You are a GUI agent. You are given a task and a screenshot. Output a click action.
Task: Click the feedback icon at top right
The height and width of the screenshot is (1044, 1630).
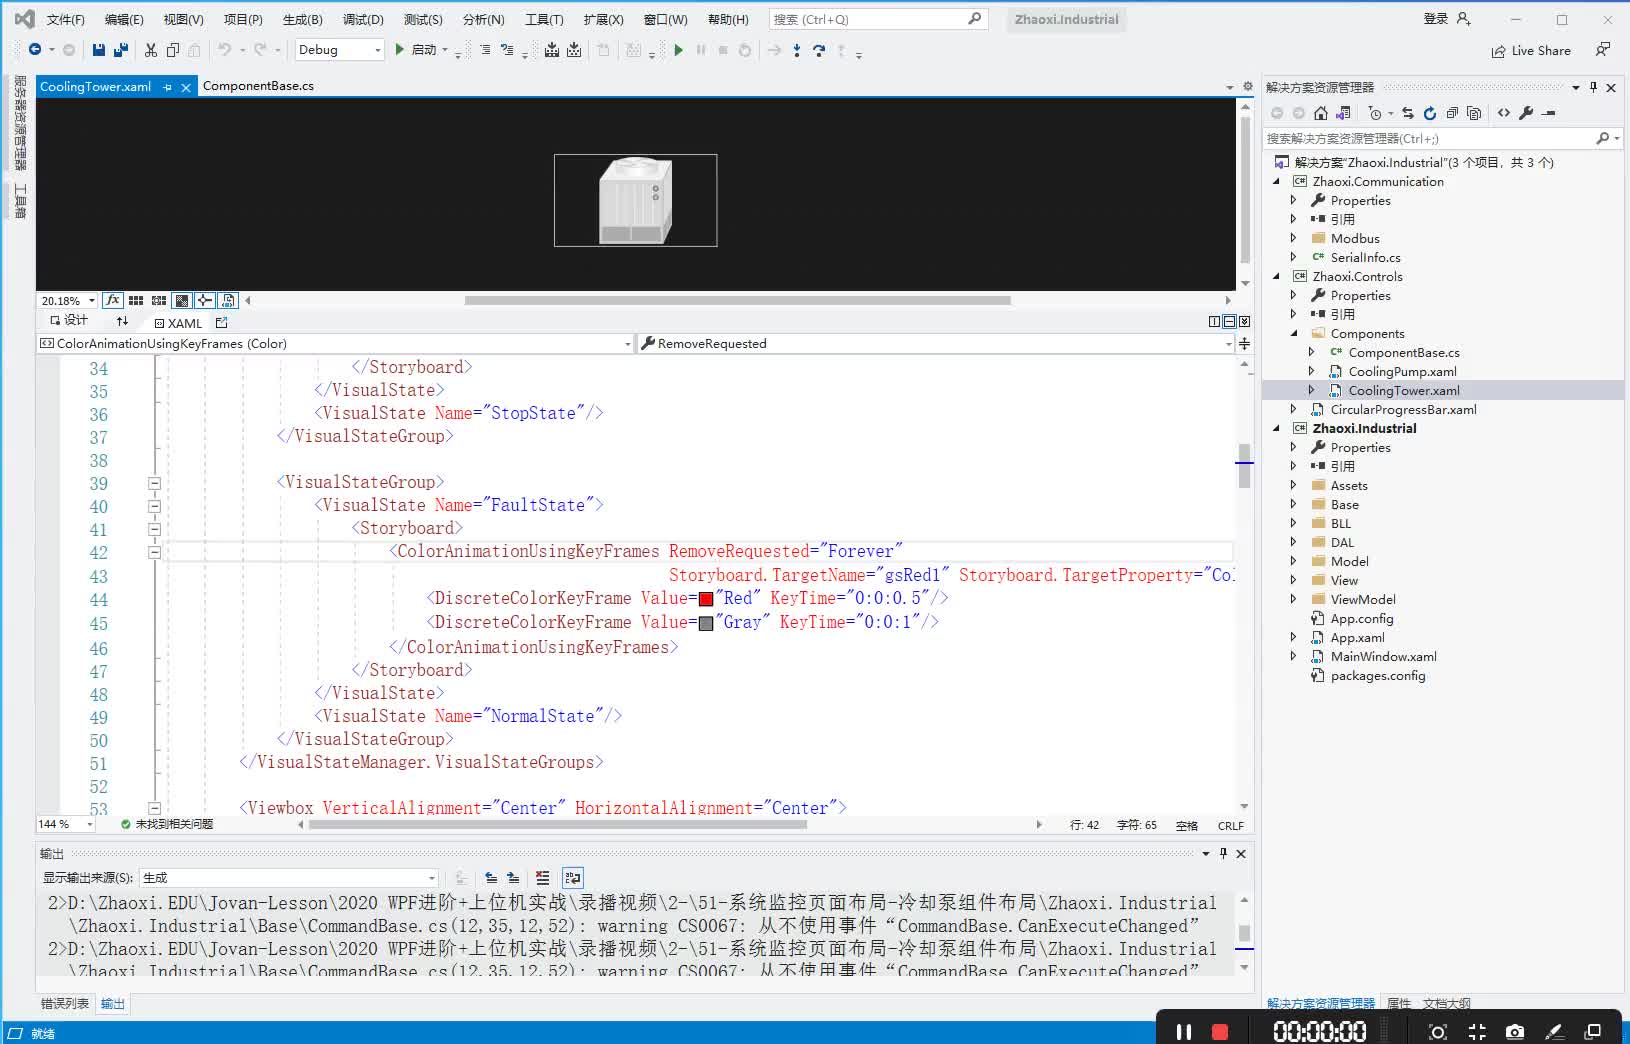pyautogui.click(x=1603, y=50)
